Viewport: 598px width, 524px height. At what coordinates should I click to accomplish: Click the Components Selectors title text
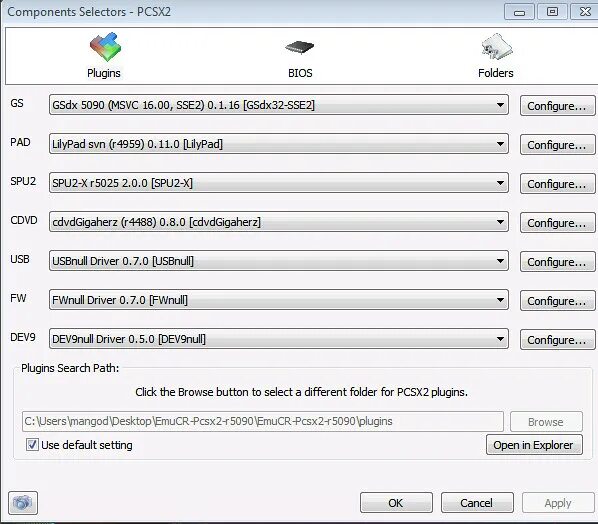89,12
